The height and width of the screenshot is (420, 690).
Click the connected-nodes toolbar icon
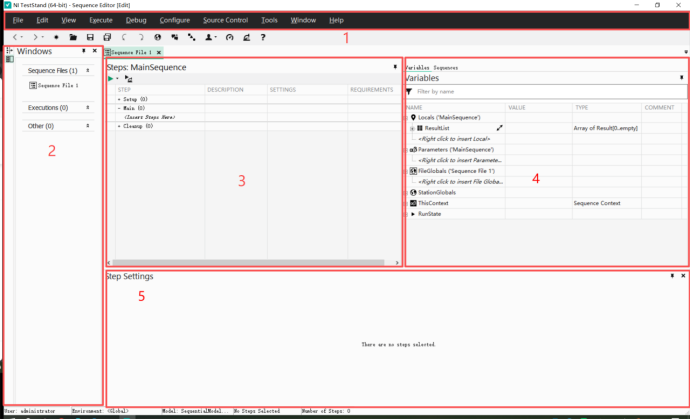coord(191,37)
